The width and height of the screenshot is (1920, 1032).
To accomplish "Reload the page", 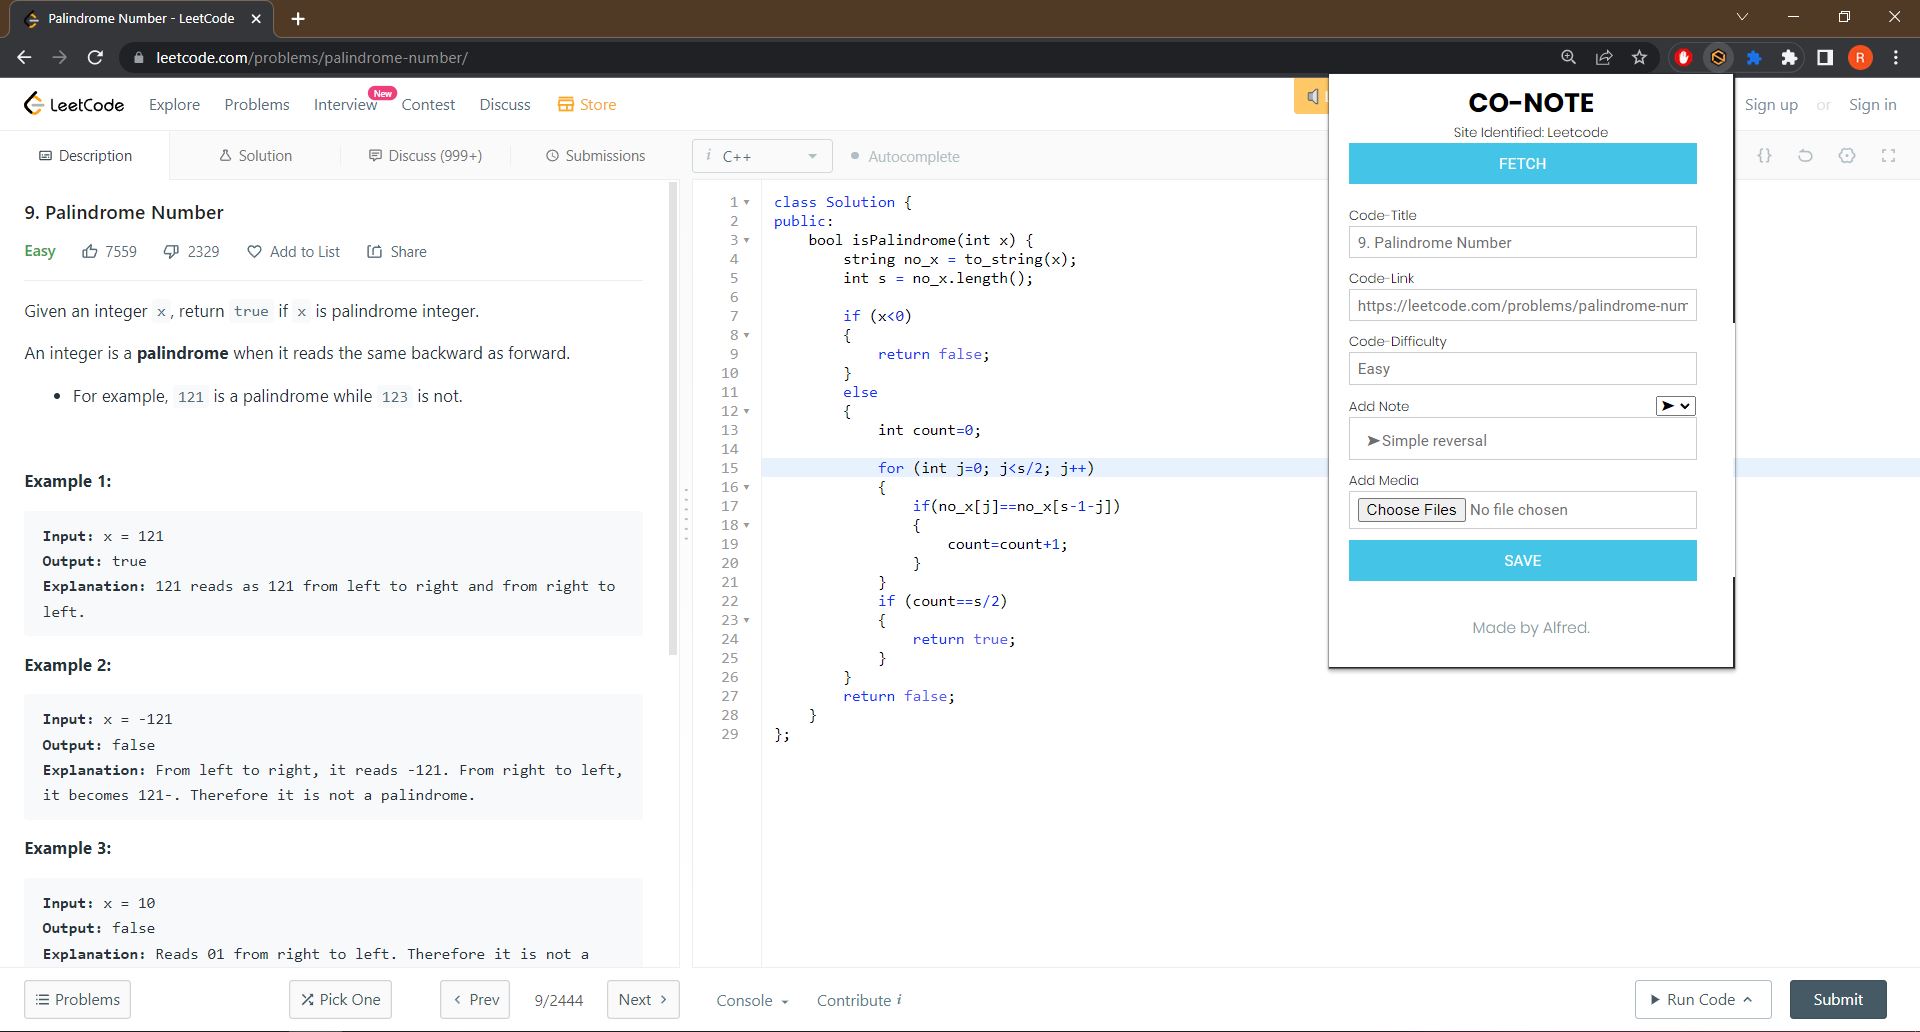I will coord(95,58).
